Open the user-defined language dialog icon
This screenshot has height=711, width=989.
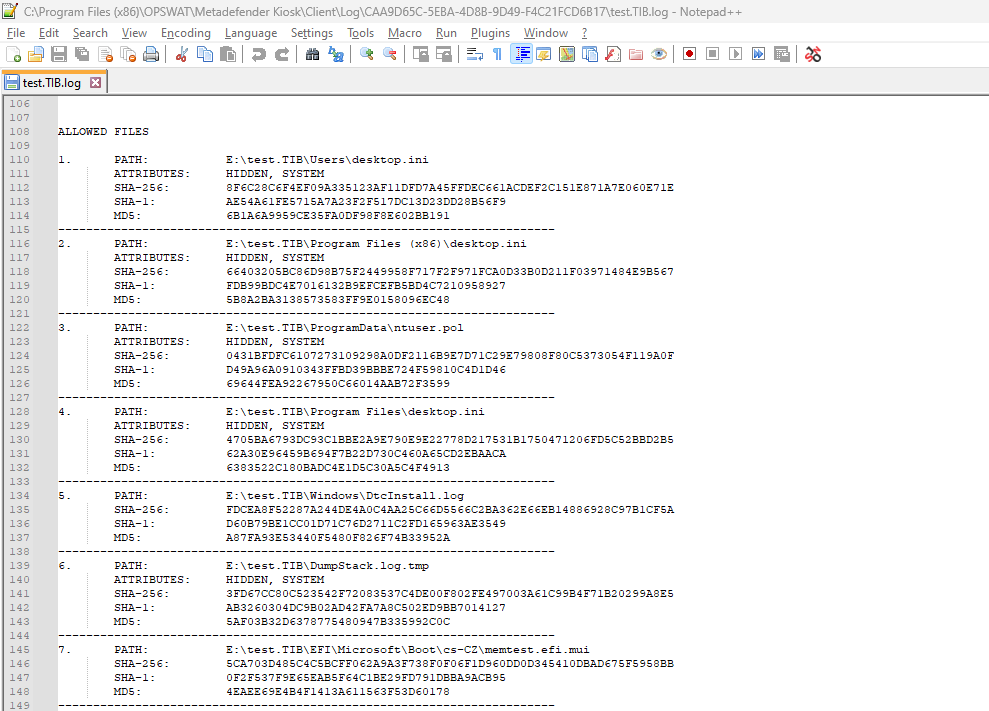tap(544, 54)
